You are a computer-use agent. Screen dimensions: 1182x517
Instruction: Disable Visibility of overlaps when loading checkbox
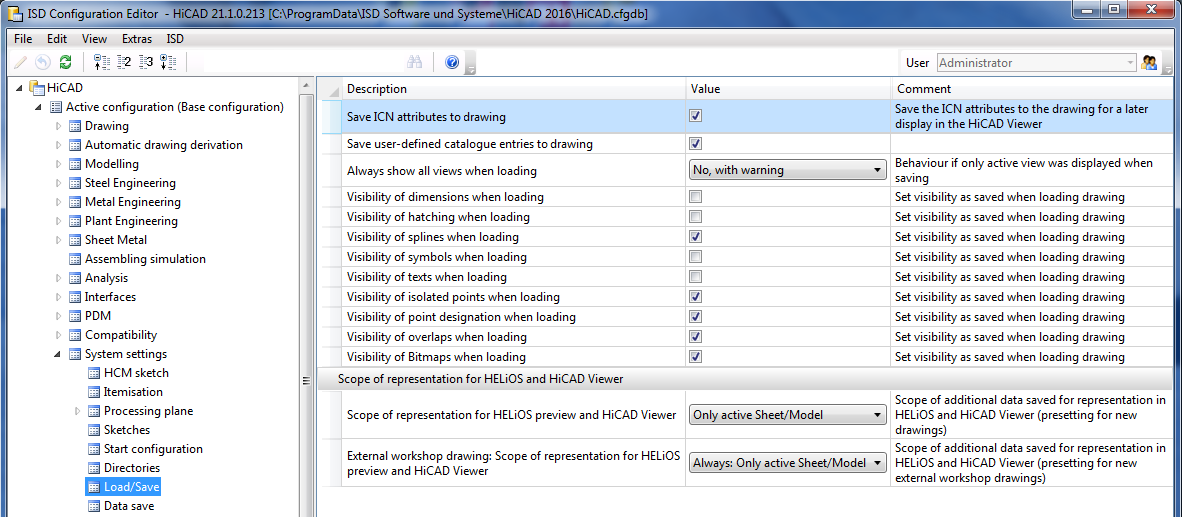[x=696, y=336]
